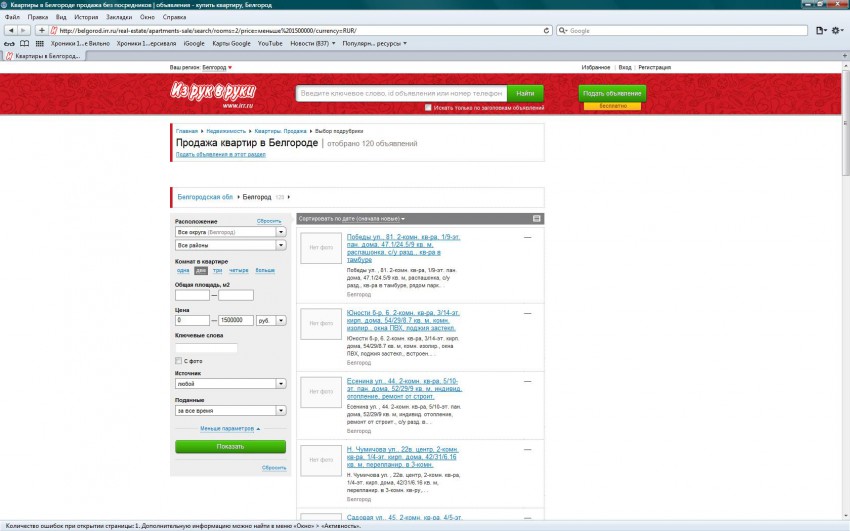Open the 'Все округа' dropdown
The height and width of the screenshot is (531, 850).
tap(231, 232)
